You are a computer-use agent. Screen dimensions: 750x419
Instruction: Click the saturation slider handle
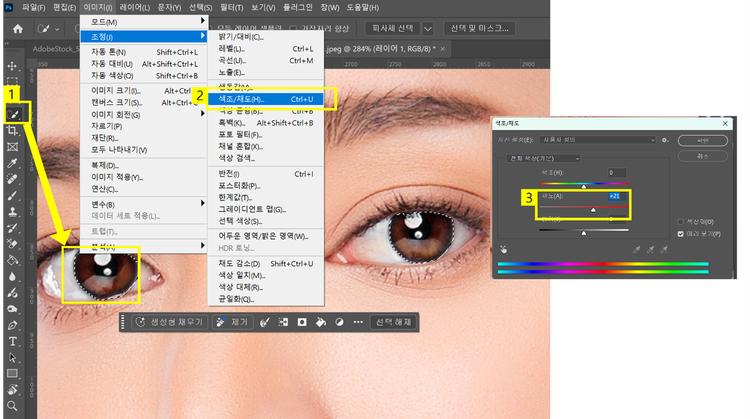593,210
